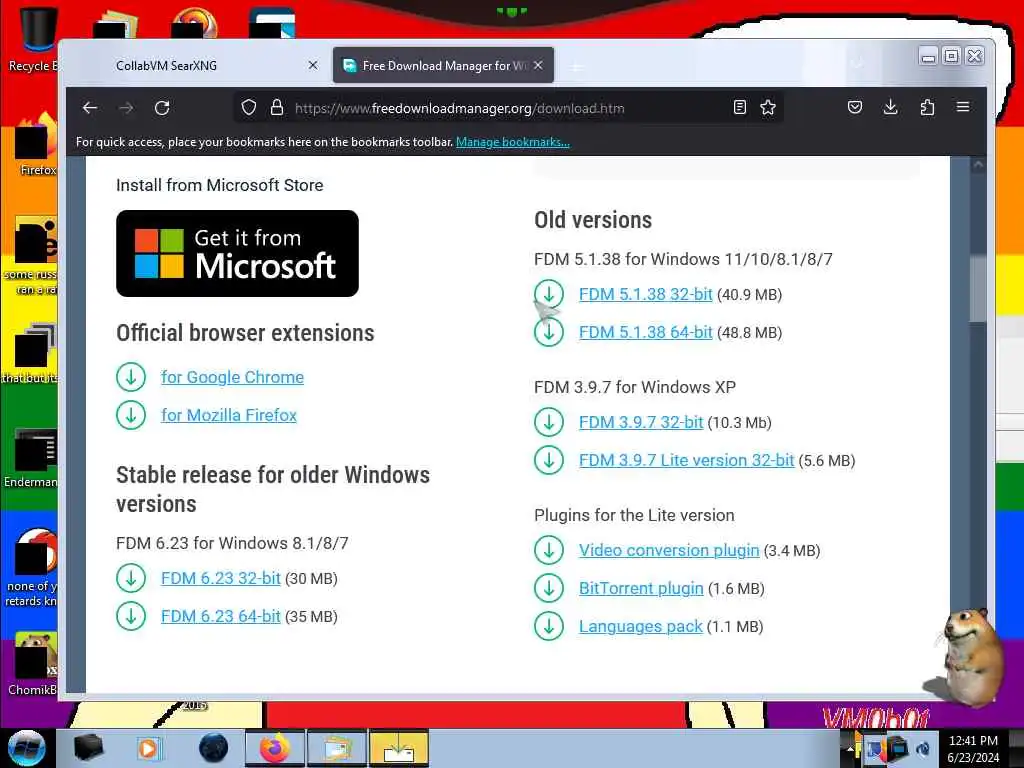Download FDM 3.9.7 Lite version 32-bit
The height and width of the screenshot is (768, 1024).
click(686, 460)
